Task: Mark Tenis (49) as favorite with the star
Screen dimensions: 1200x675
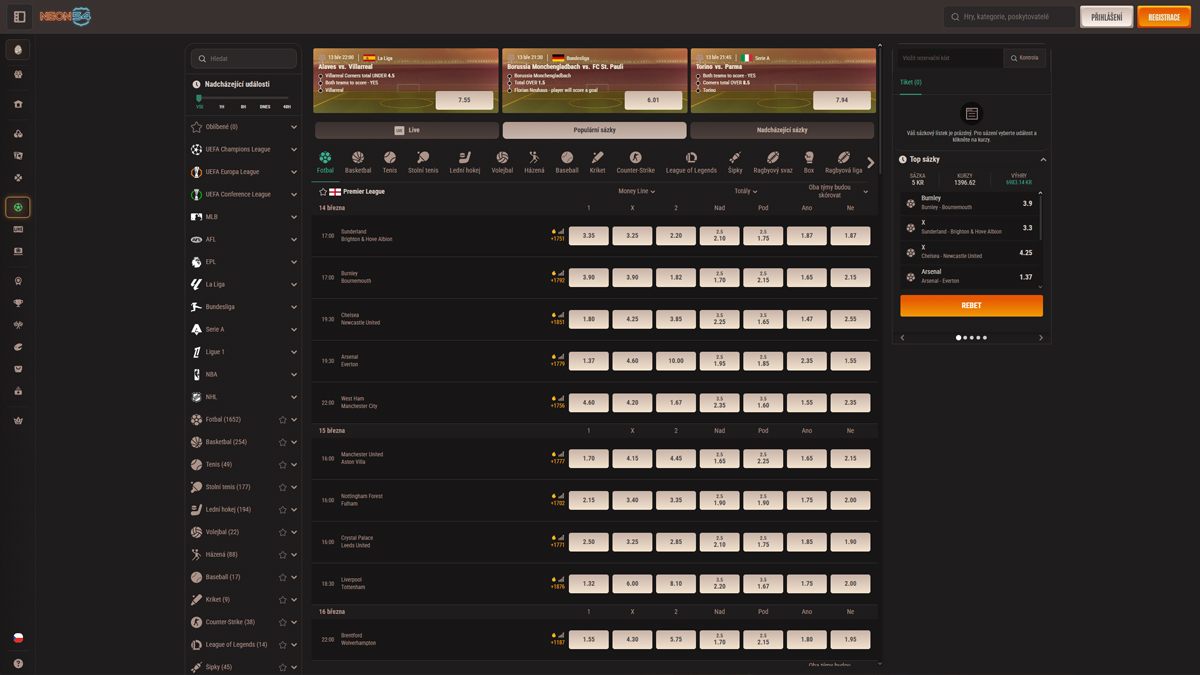Action: (x=283, y=465)
